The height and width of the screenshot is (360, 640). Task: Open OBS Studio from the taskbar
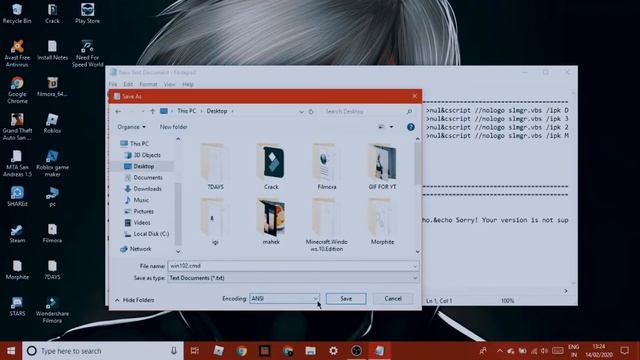[x=356, y=351]
